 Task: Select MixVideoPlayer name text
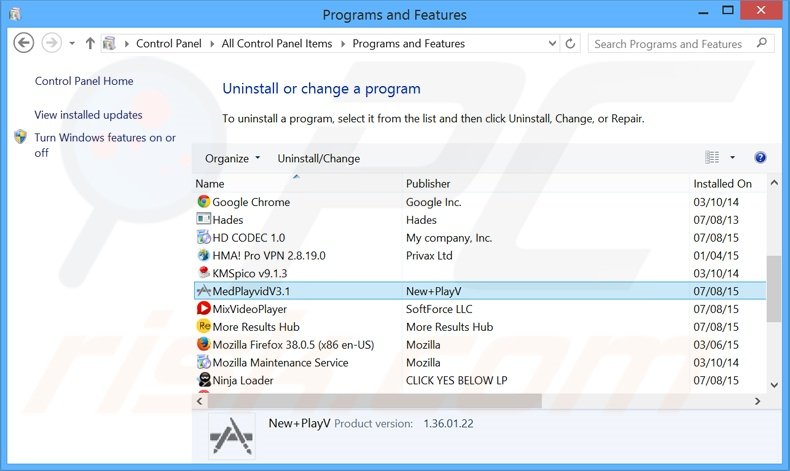coord(249,309)
